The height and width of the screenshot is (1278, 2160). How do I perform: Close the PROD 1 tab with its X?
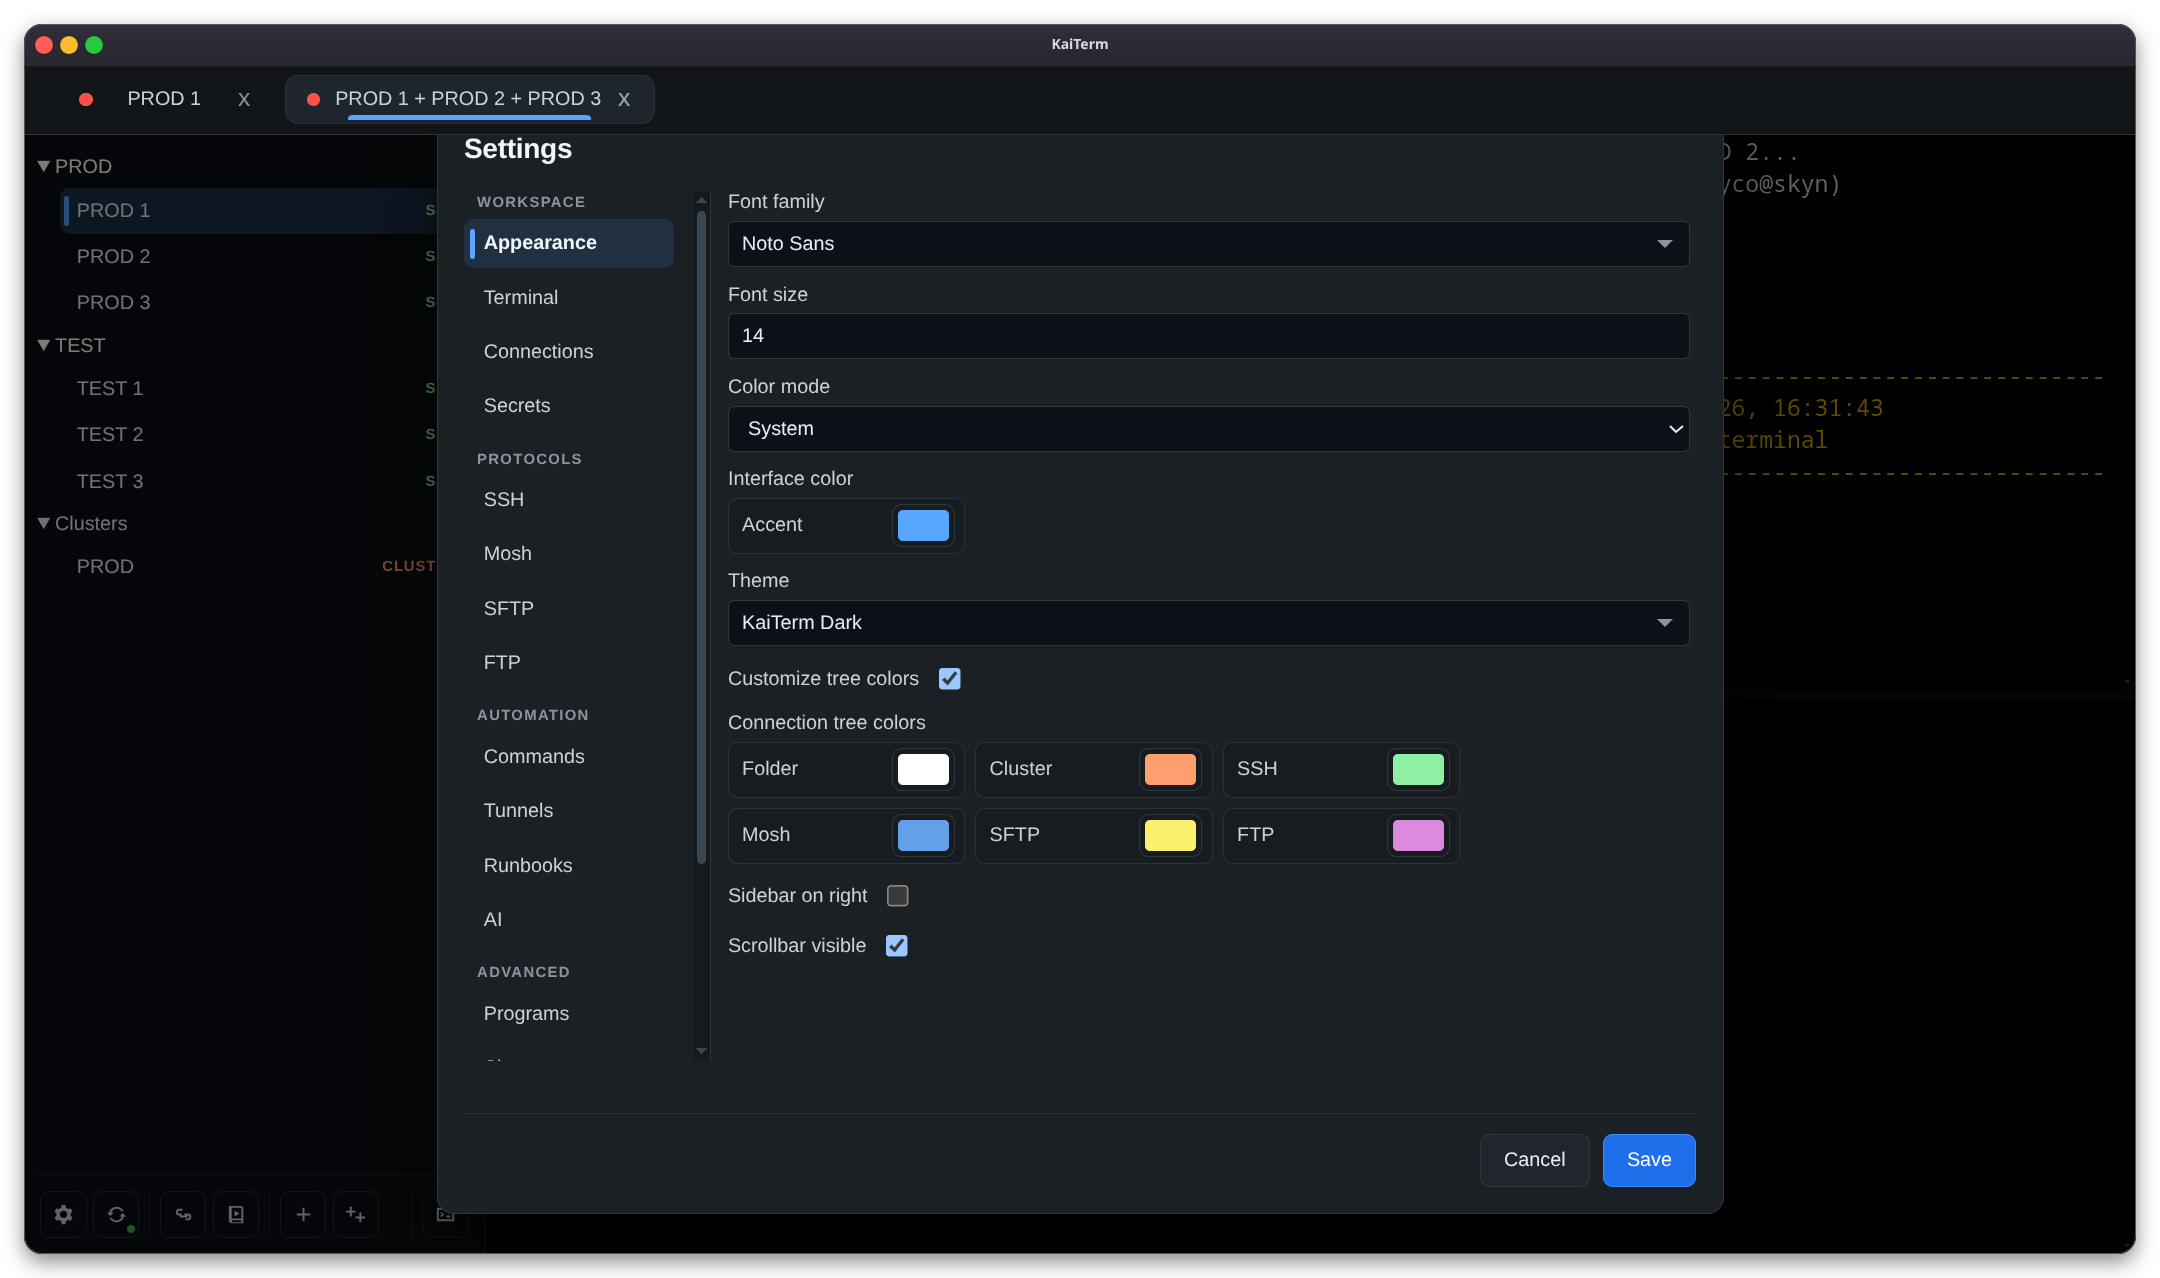(244, 99)
